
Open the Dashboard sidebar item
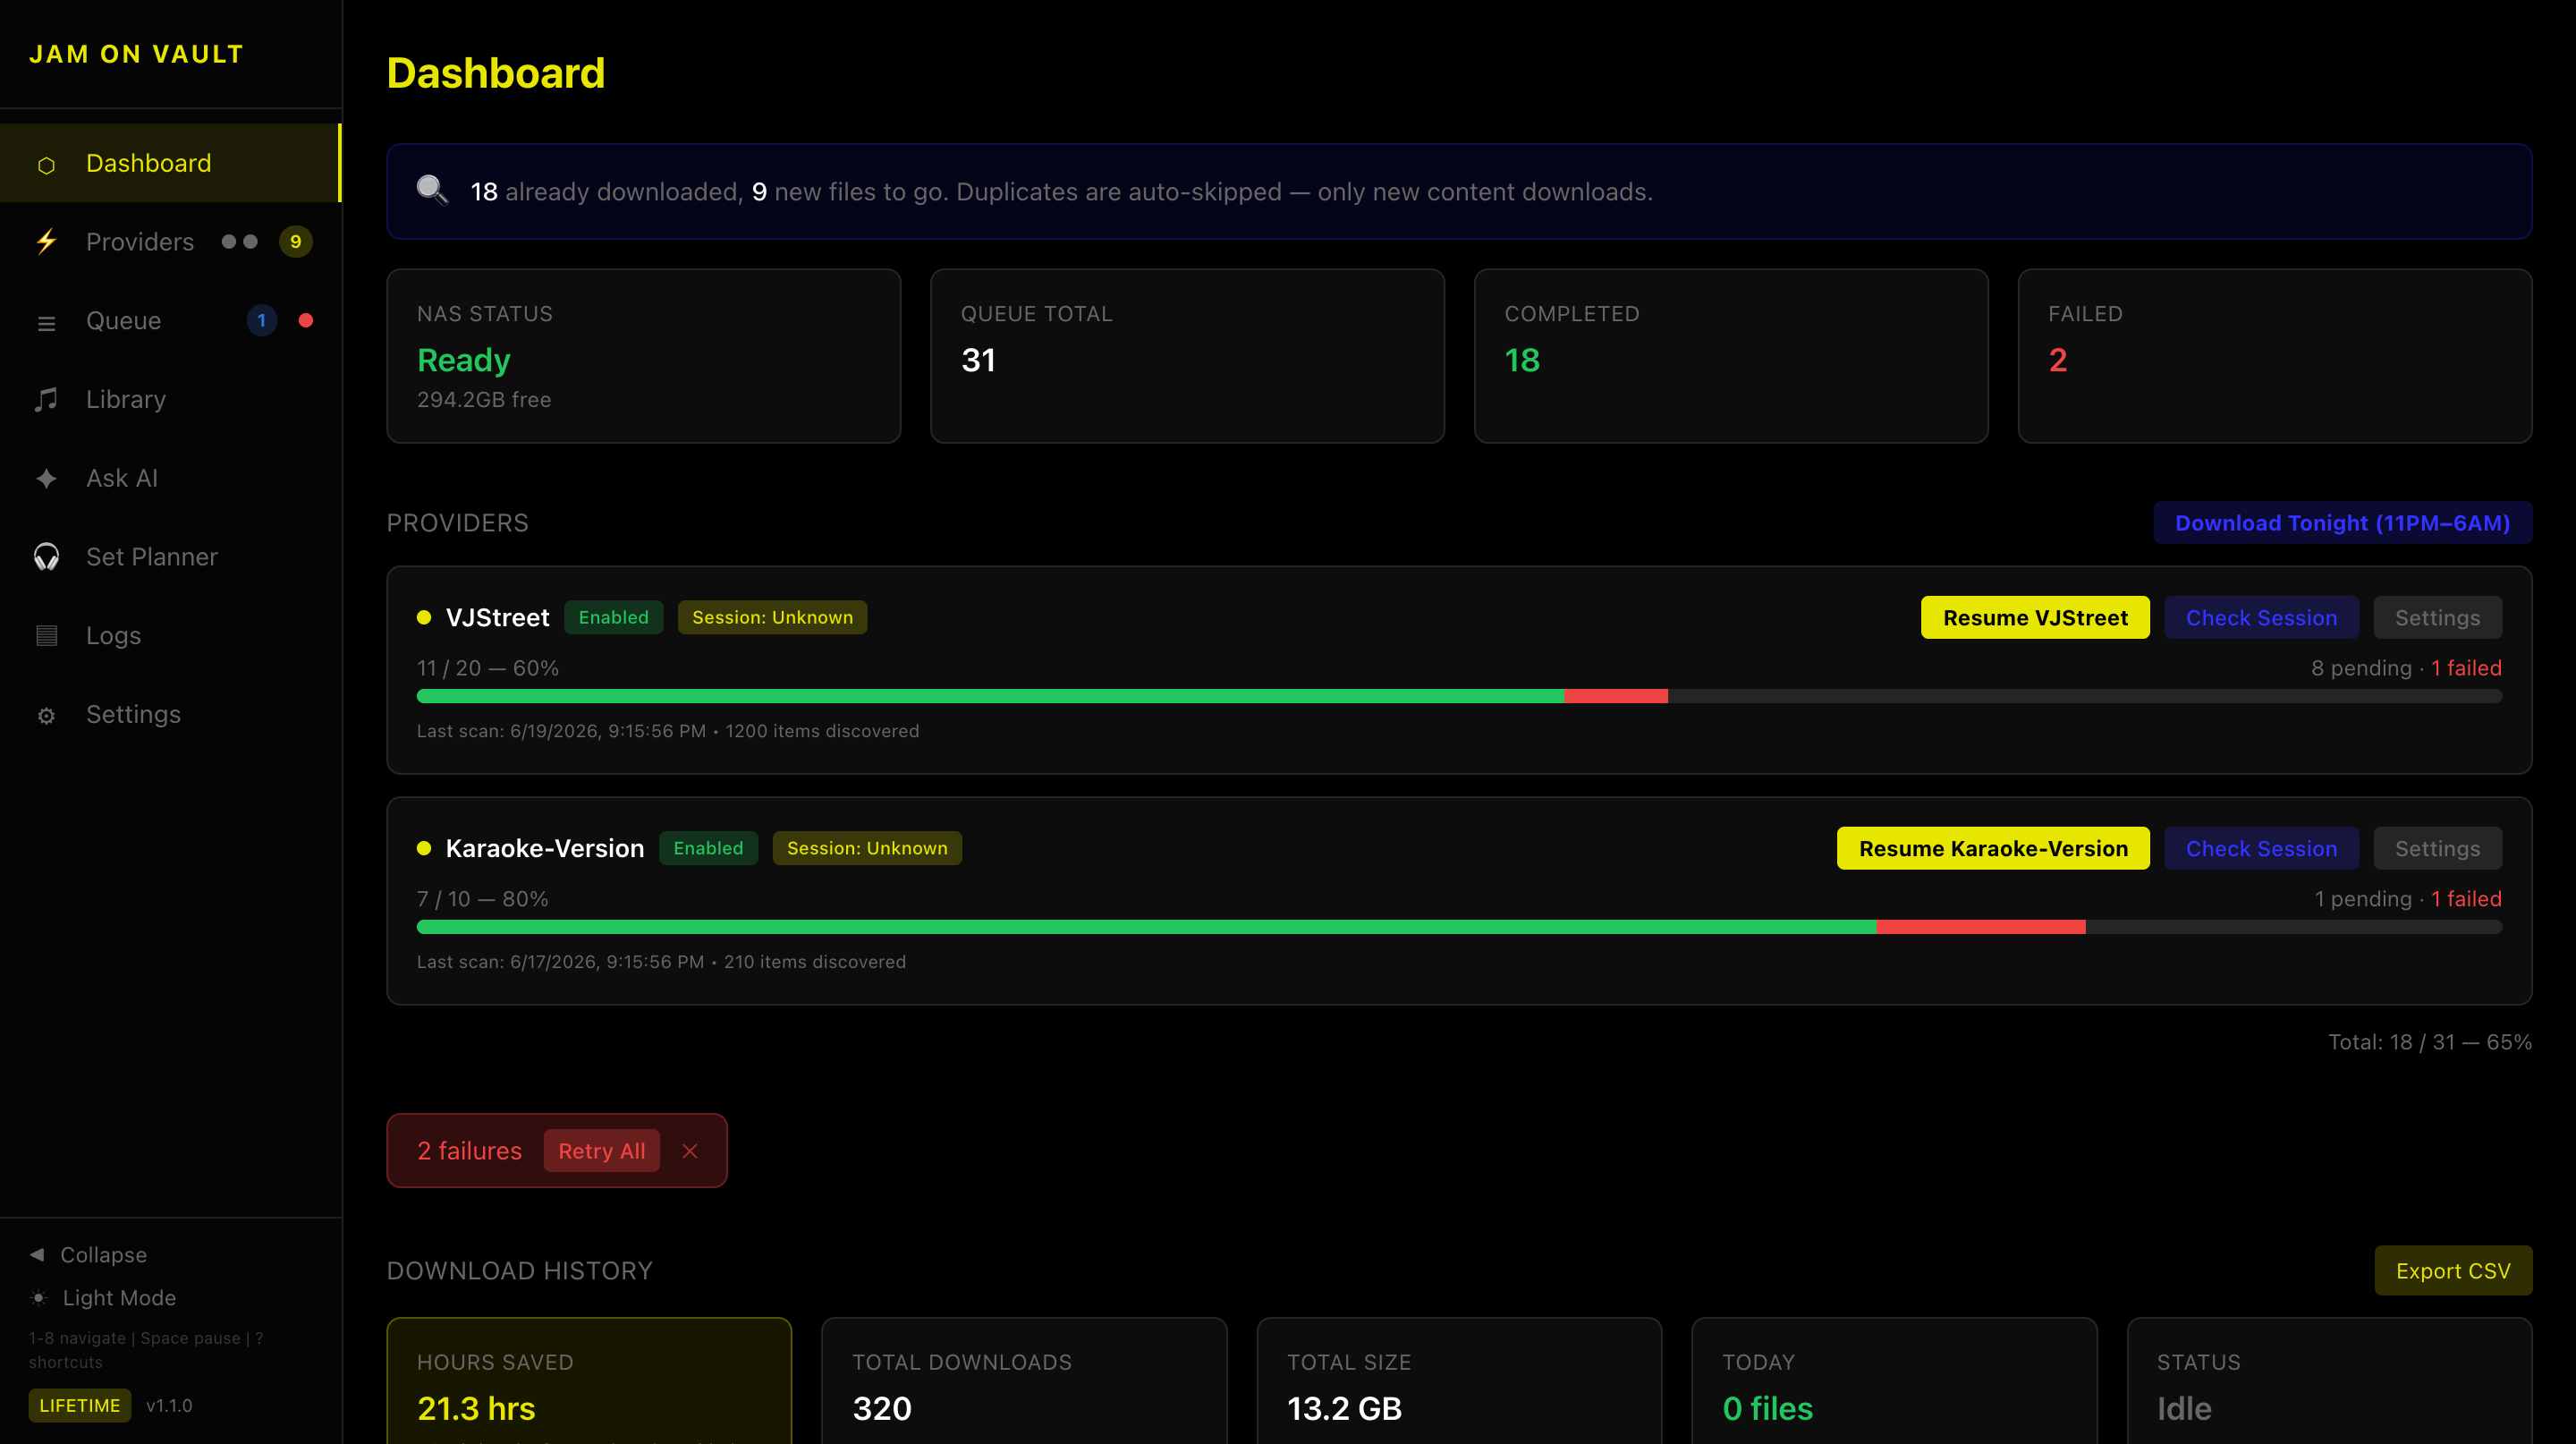pos(170,163)
